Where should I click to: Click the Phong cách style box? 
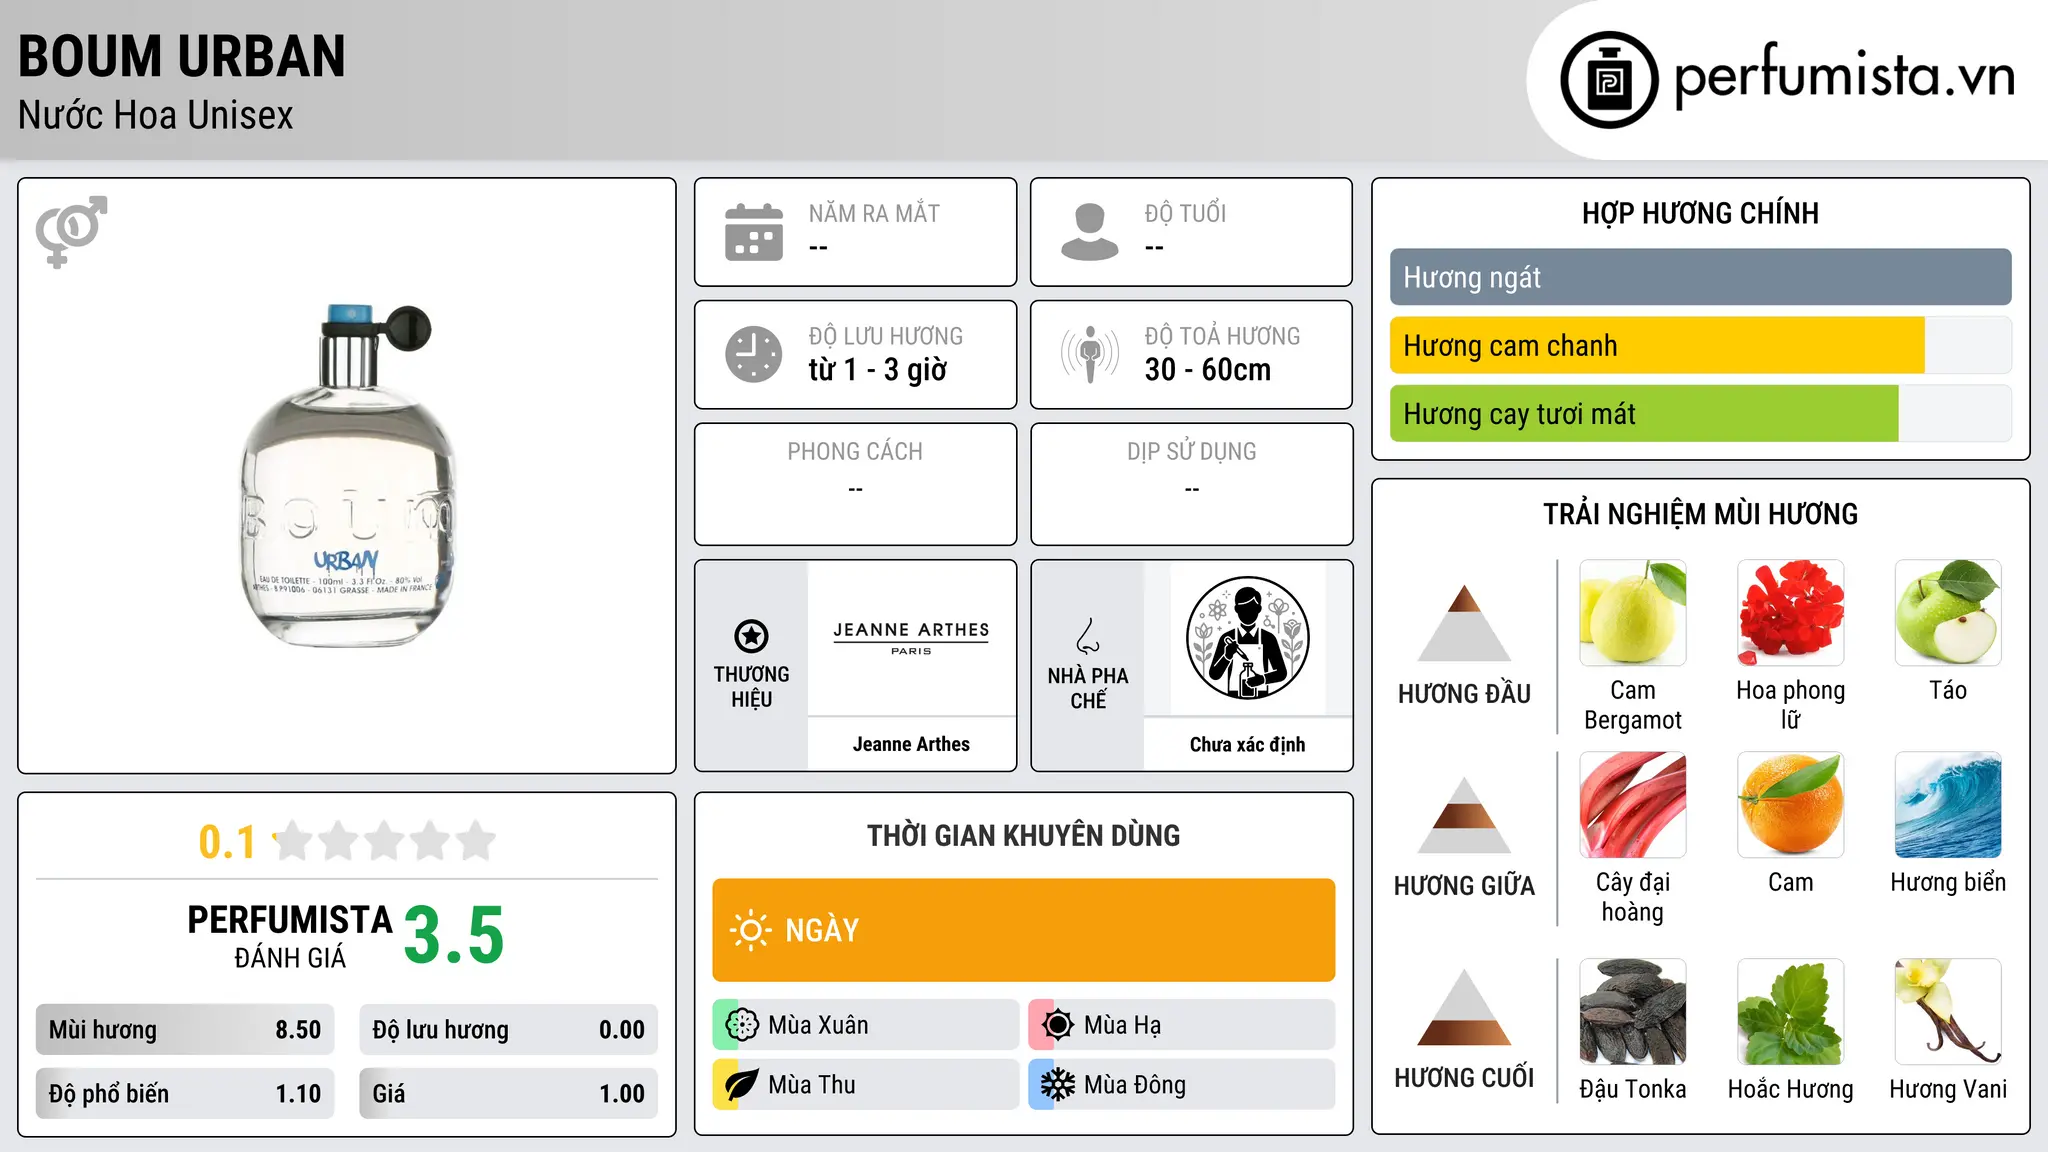coord(855,484)
